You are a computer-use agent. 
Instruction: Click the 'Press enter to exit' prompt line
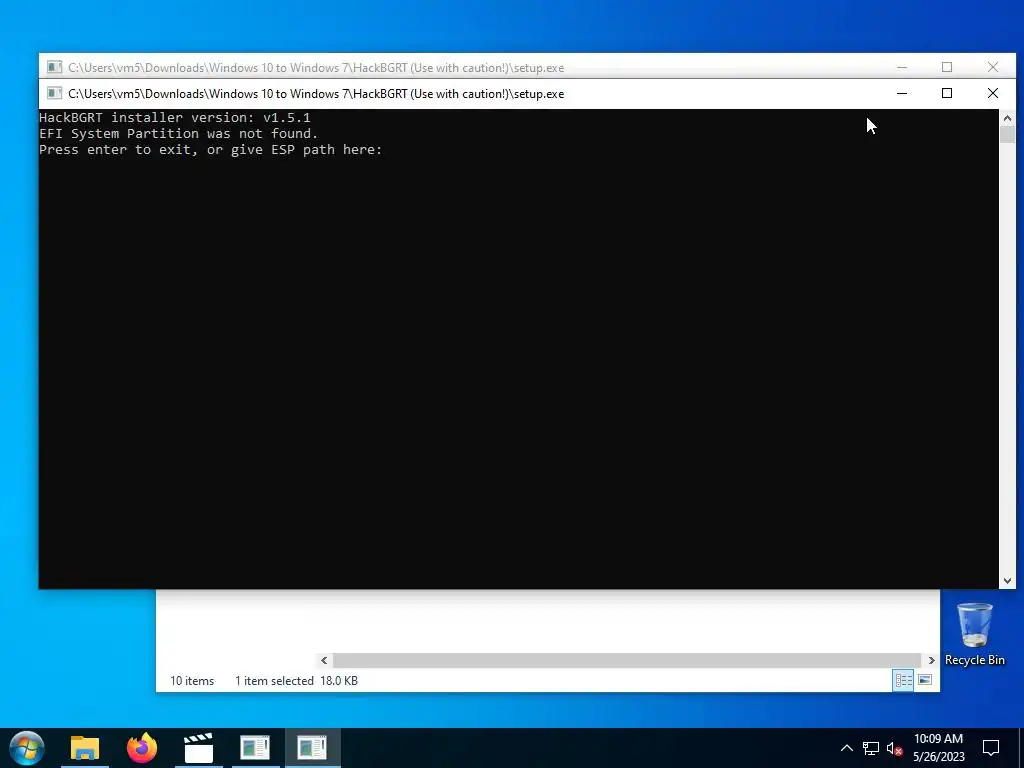(210, 150)
